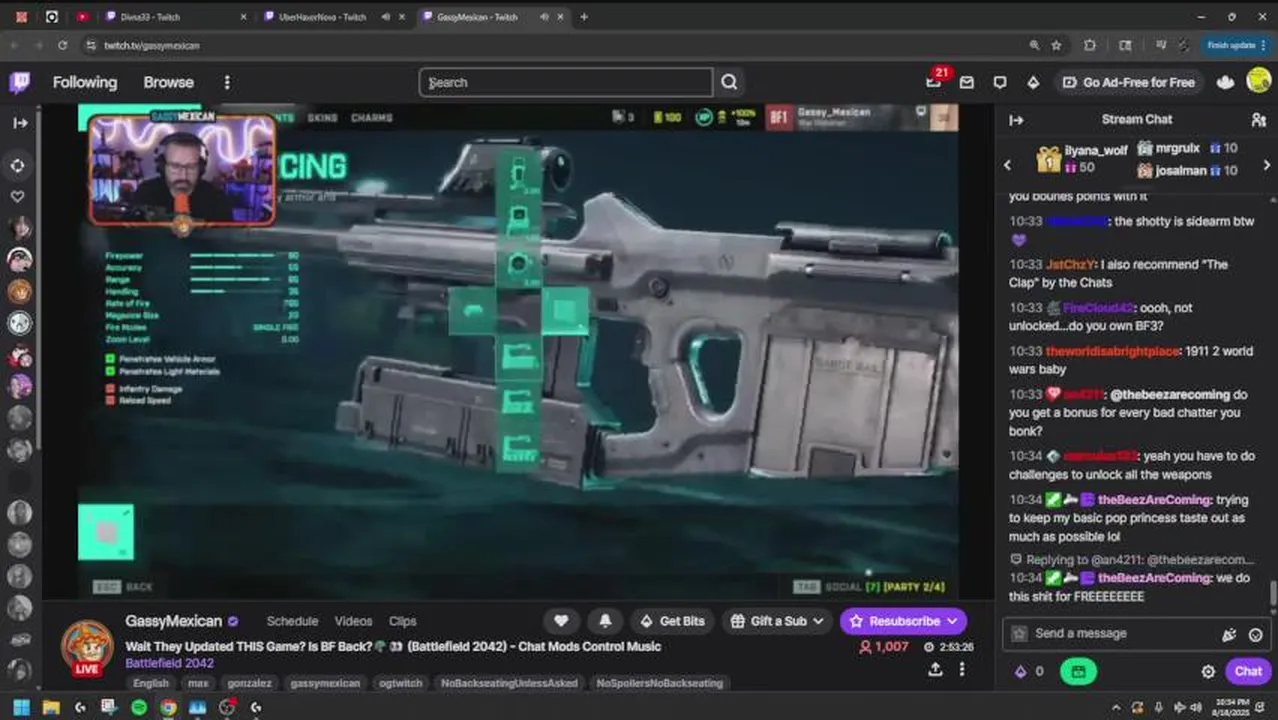This screenshot has height=720, width=1278.
Task: Click top gifter ilyana_wolf
Action: point(1096,150)
